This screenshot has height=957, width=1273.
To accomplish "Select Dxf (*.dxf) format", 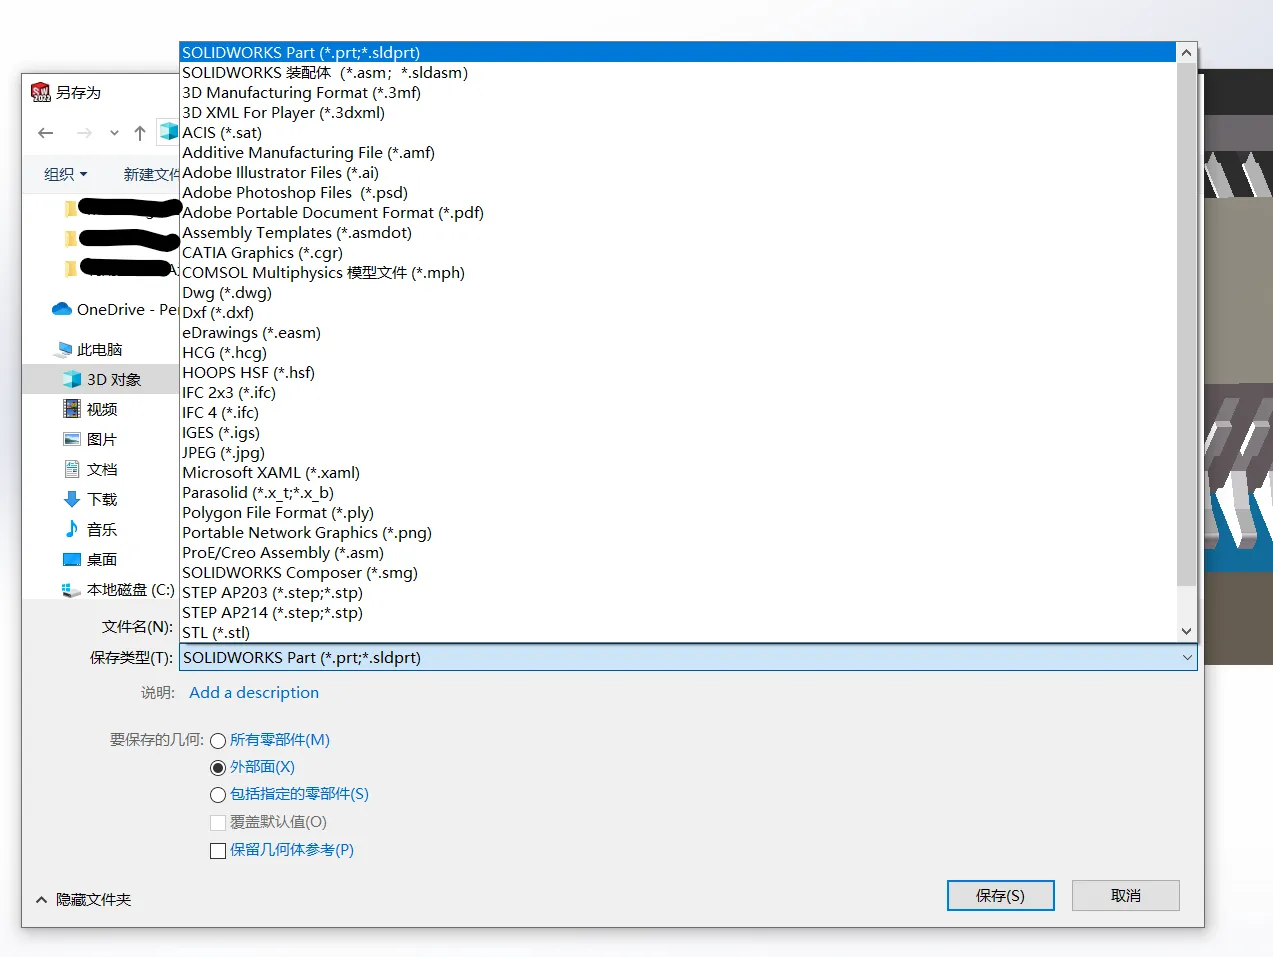I will point(677,312).
